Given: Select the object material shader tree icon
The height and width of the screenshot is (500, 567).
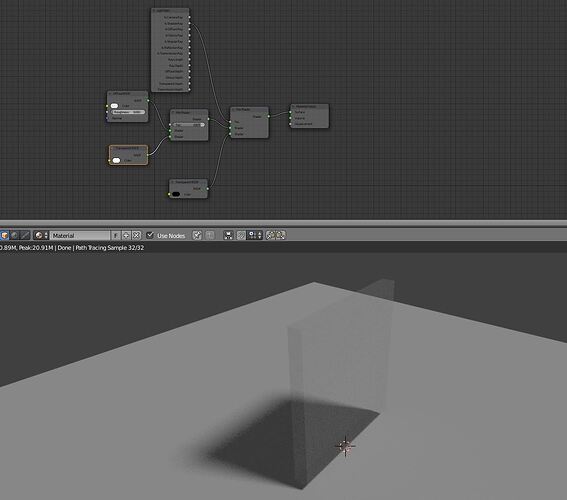Looking at the screenshot, I should (4, 235).
